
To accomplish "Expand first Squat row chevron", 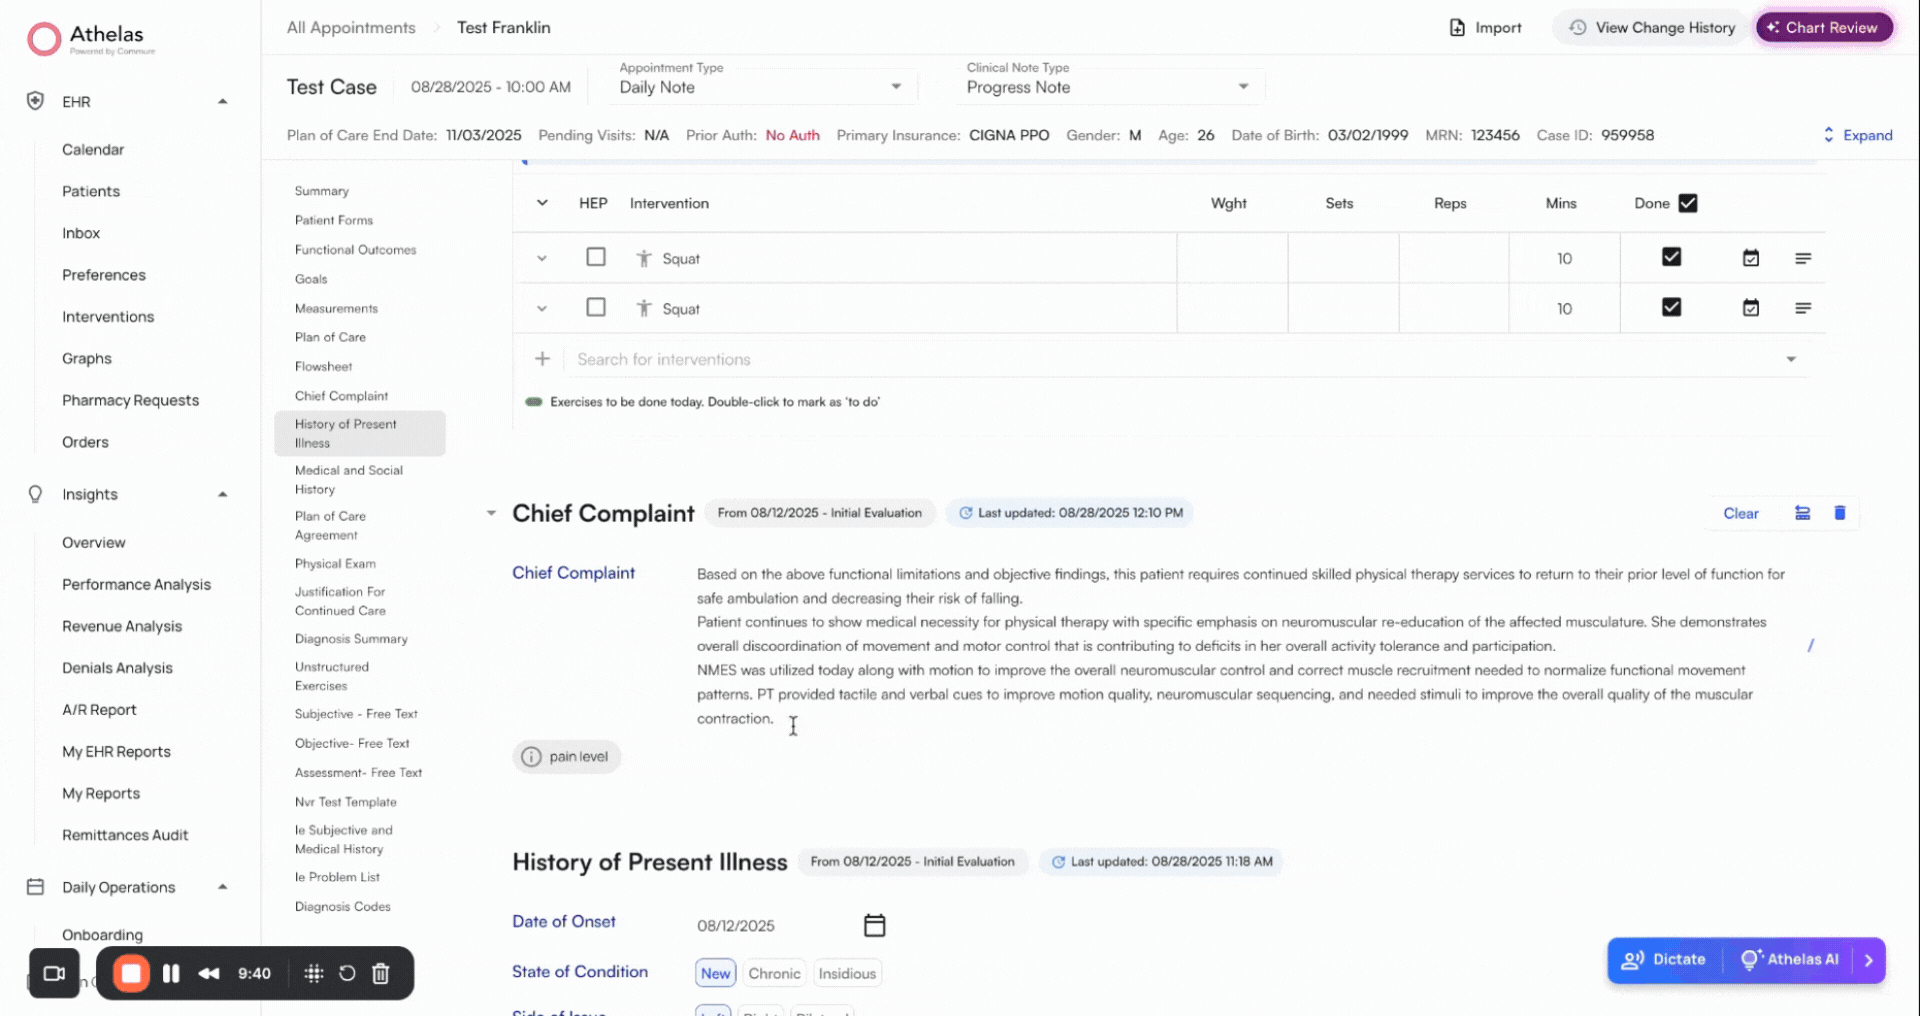I will 542,258.
